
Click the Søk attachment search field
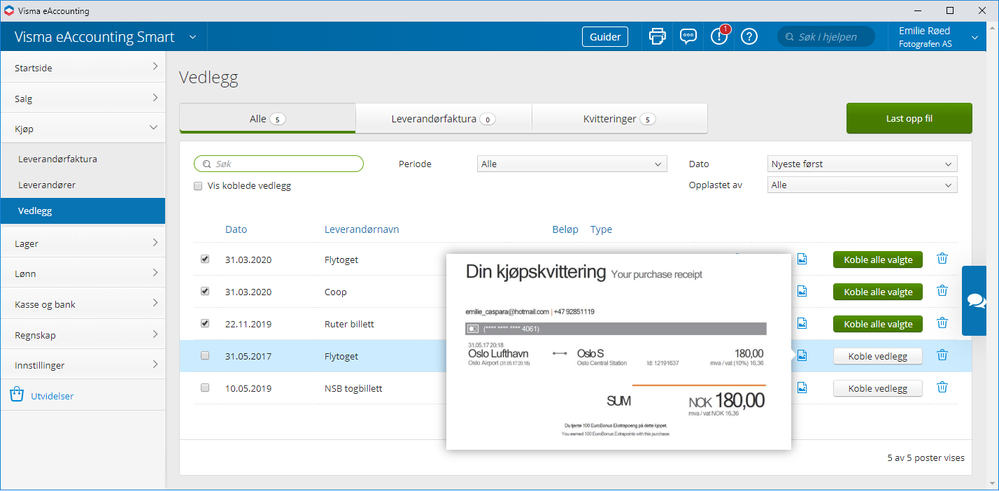coord(278,164)
